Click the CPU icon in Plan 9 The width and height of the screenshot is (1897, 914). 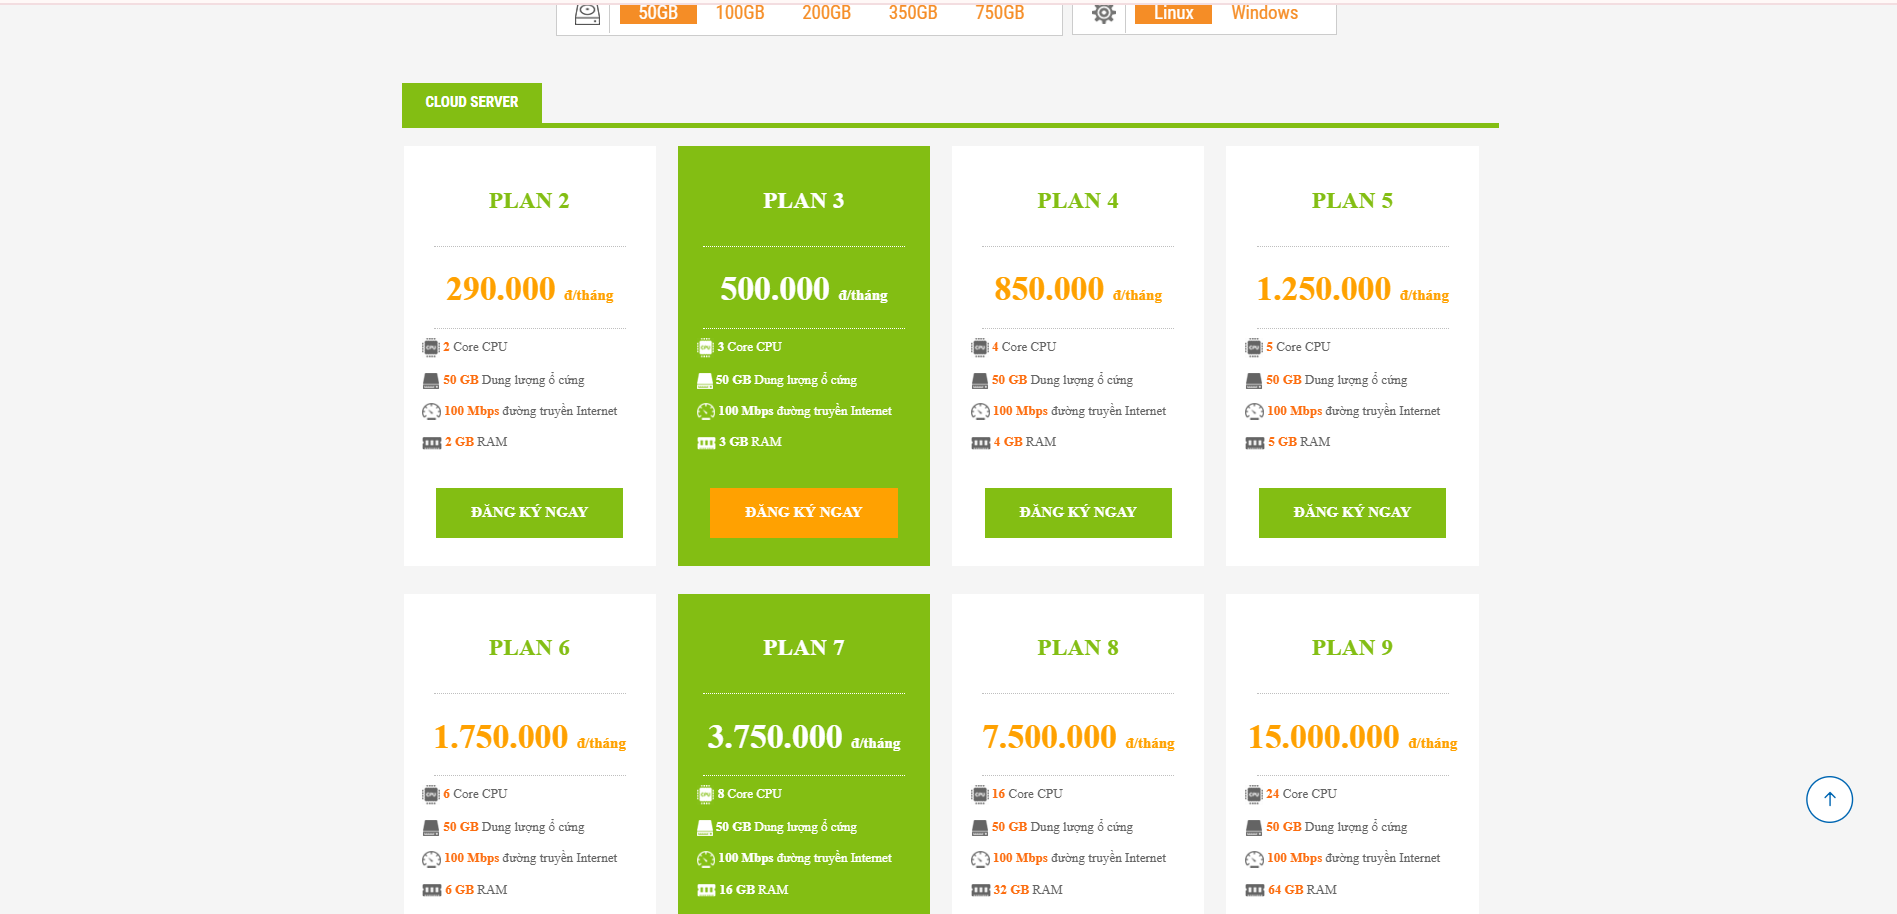(x=1254, y=795)
